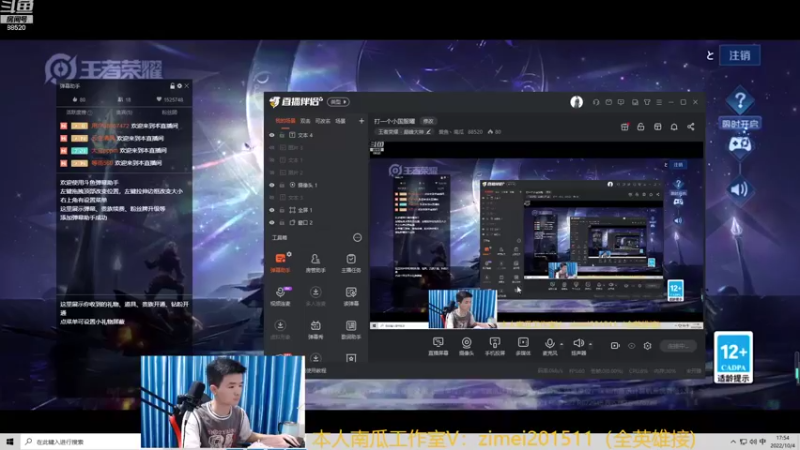This screenshot has height=450, width=800.
Task: Click the game's question mark help icon
Action: click(740, 101)
